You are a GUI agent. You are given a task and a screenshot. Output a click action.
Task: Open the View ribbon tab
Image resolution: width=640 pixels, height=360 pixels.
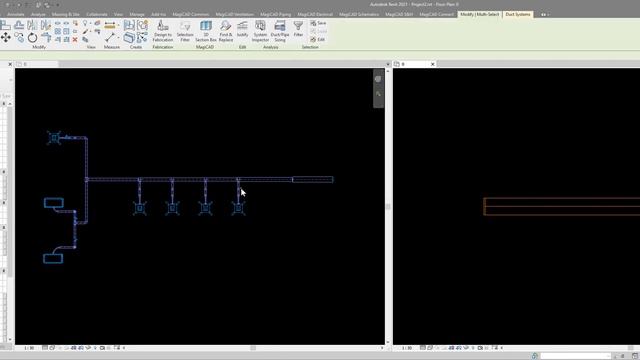tap(118, 14)
